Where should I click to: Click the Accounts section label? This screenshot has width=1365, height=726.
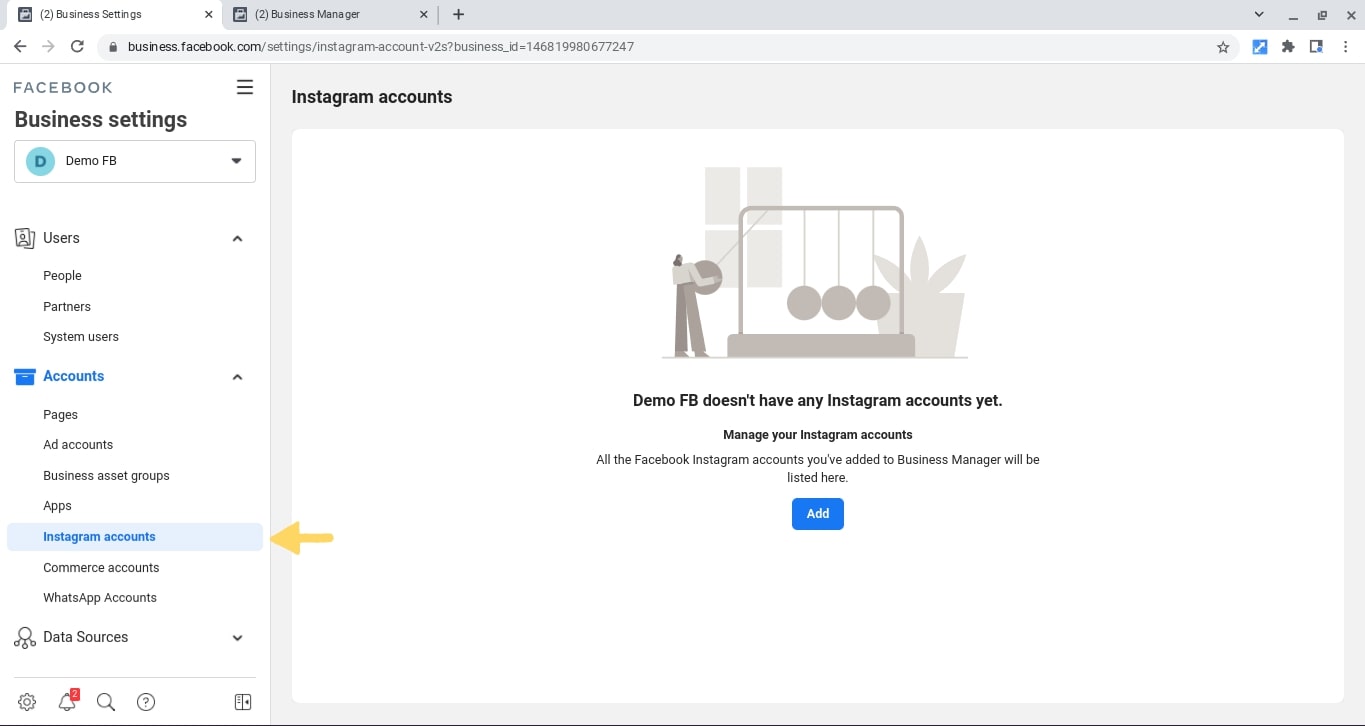click(x=73, y=376)
